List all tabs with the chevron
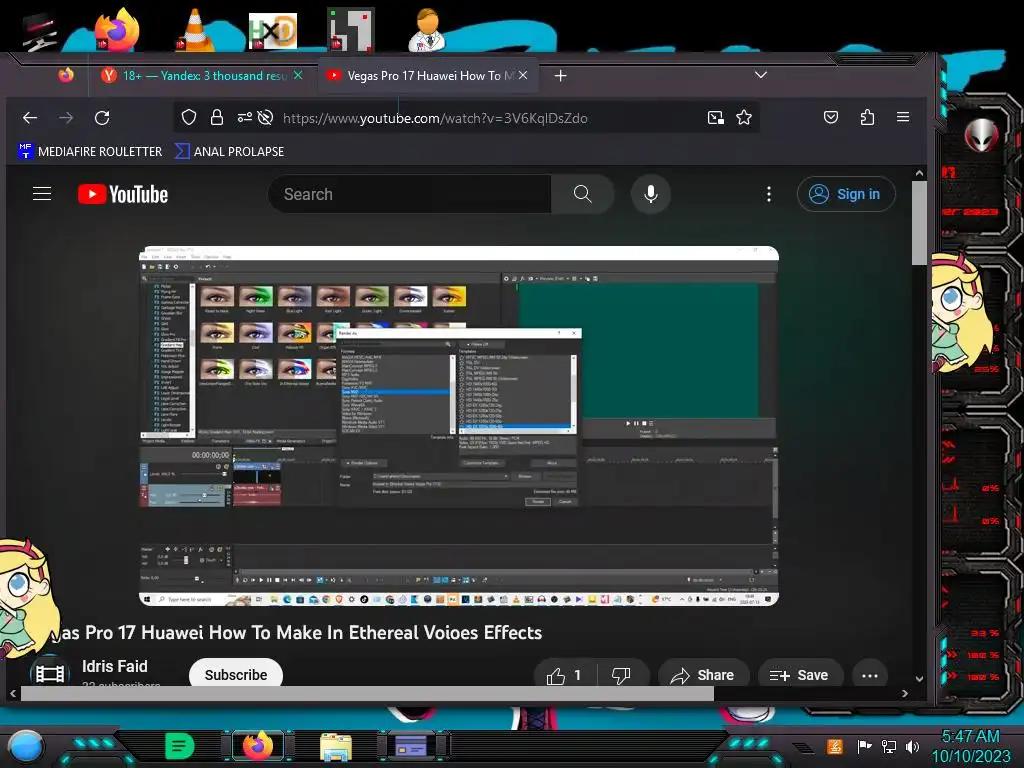1024x768 pixels. tap(761, 74)
